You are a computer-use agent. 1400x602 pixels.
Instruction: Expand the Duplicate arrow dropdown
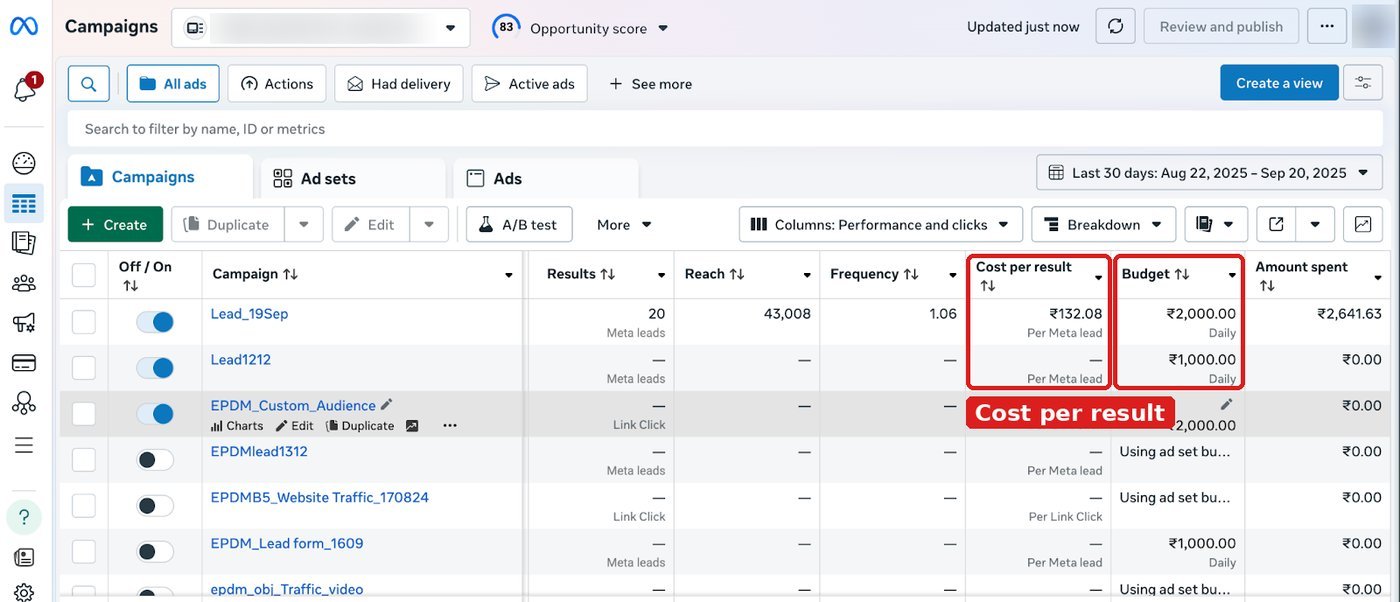[304, 225]
